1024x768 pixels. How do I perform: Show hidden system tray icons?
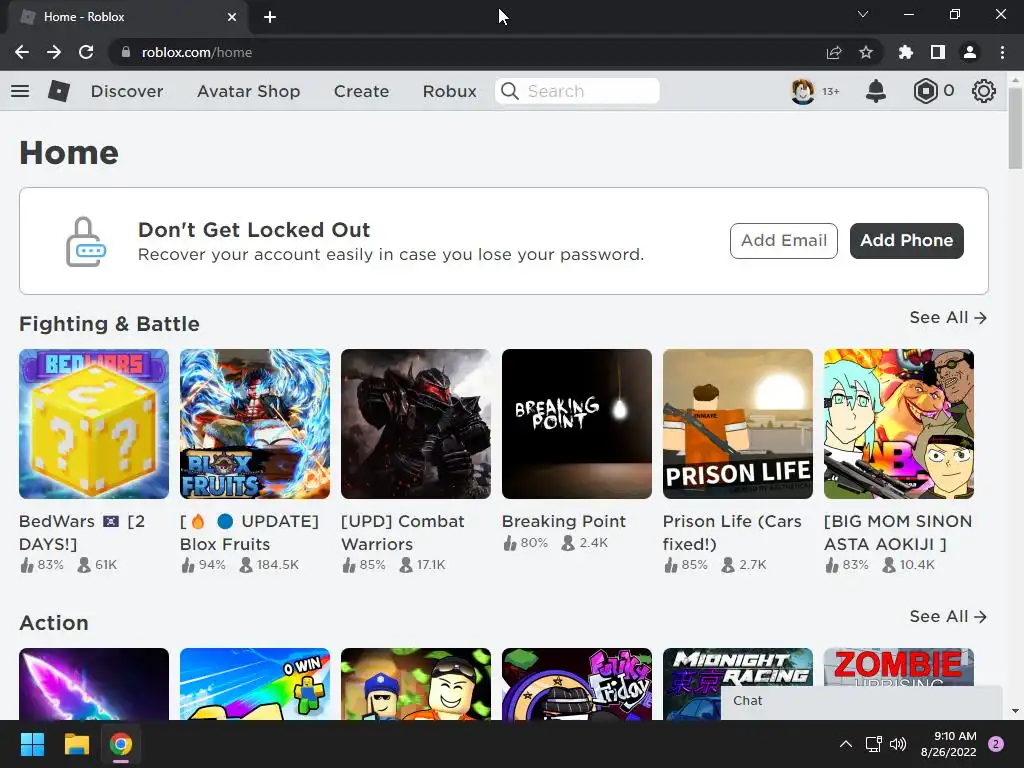coord(846,744)
